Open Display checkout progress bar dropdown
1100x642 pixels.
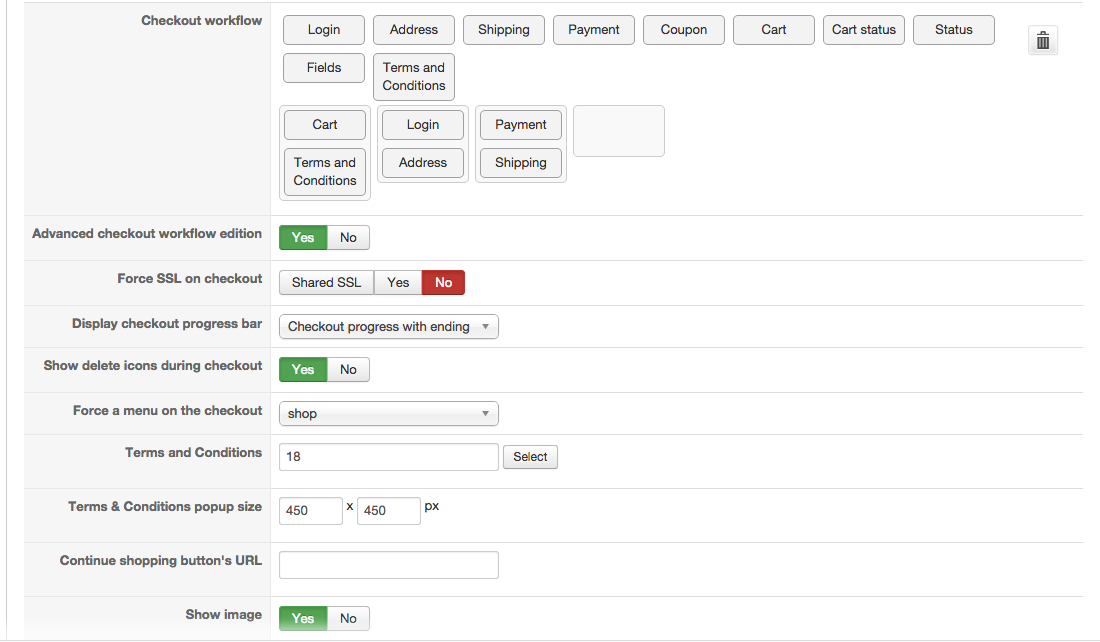coord(388,327)
